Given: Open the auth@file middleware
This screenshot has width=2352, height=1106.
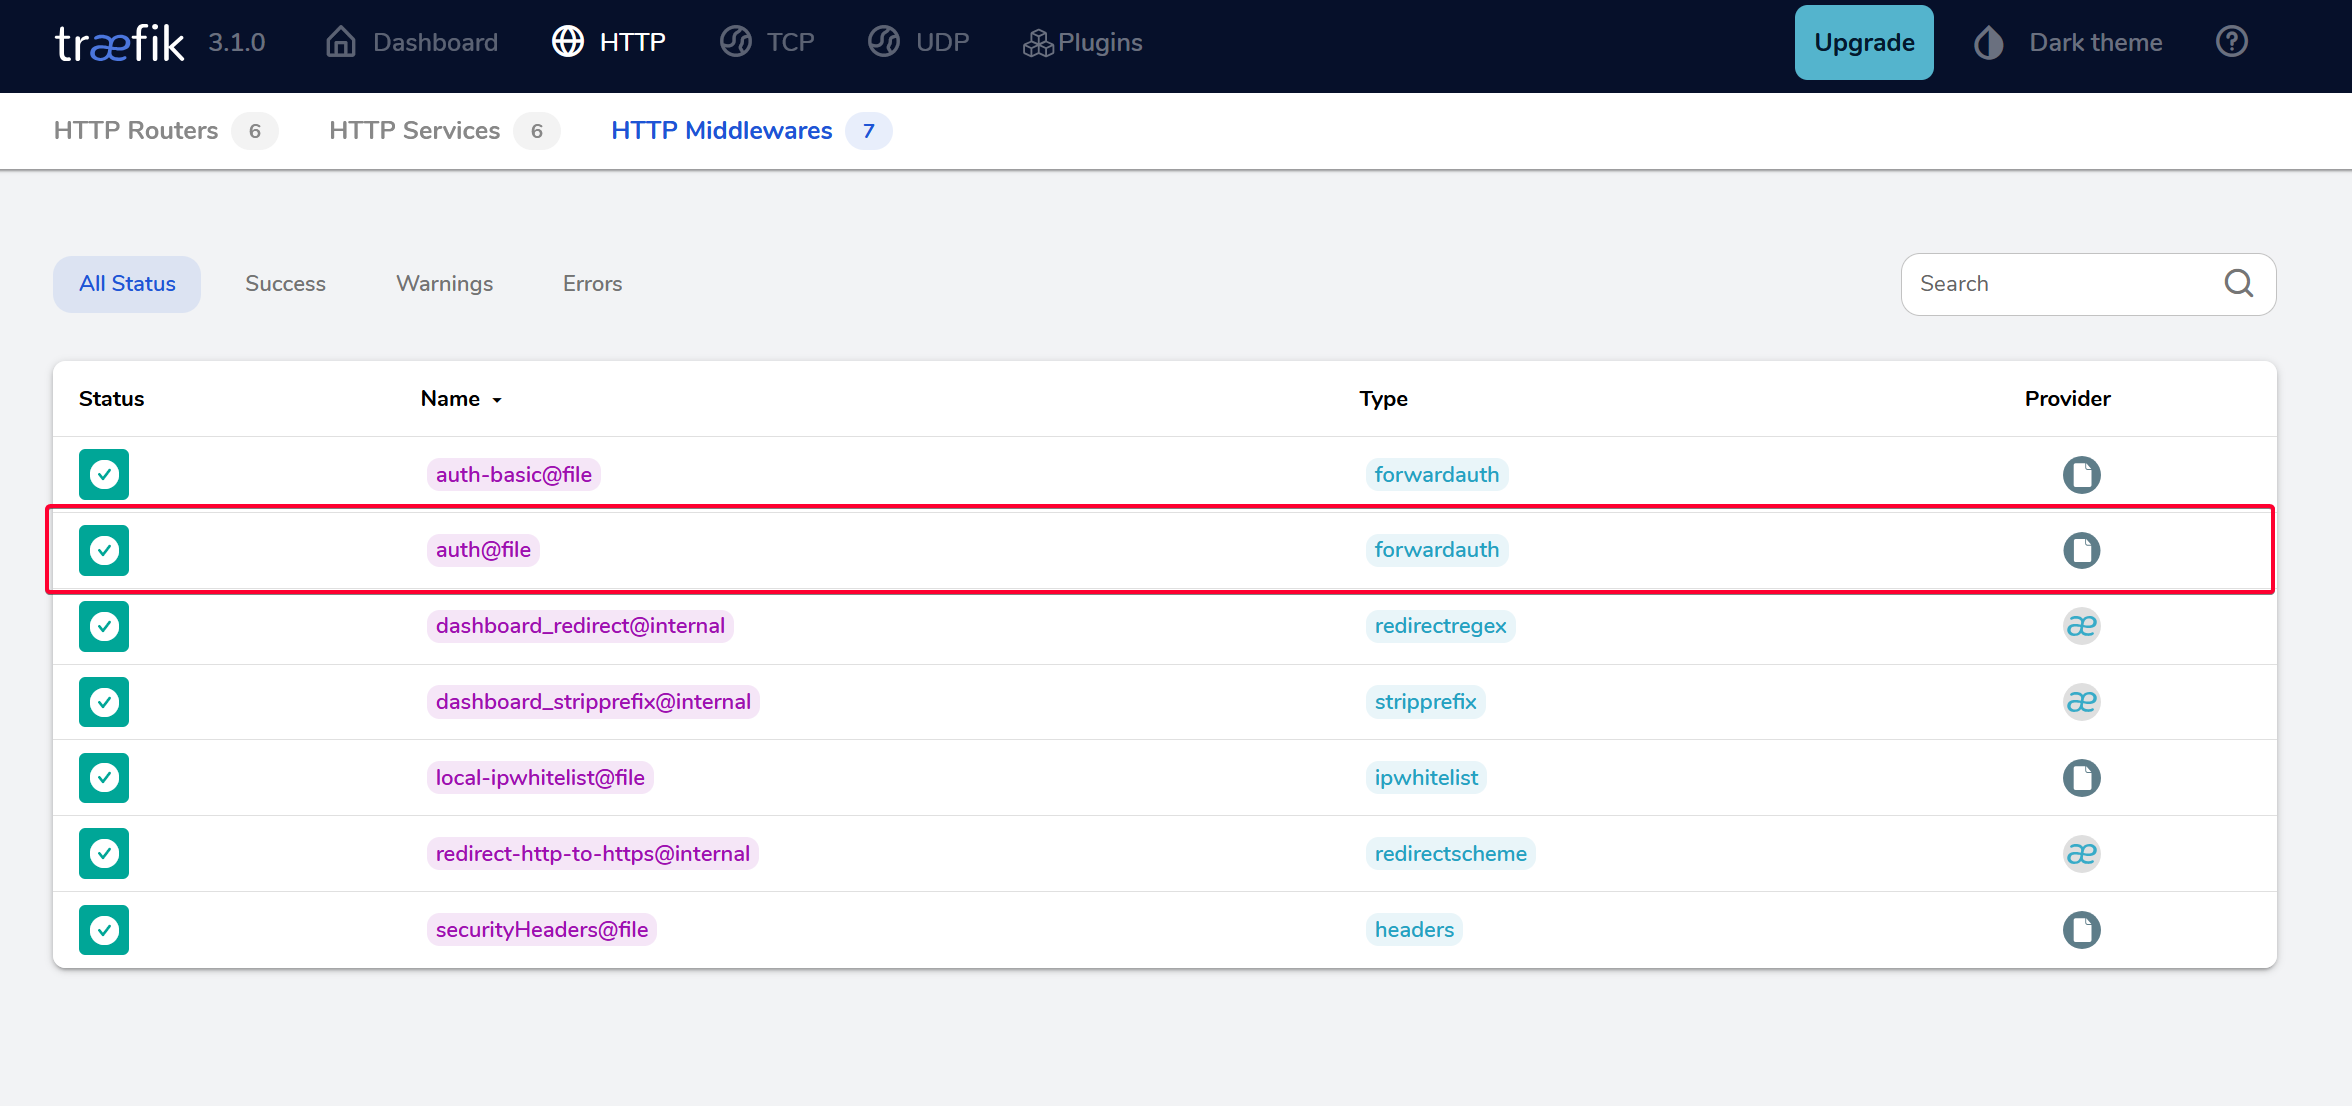Looking at the screenshot, I should coord(483,550).
